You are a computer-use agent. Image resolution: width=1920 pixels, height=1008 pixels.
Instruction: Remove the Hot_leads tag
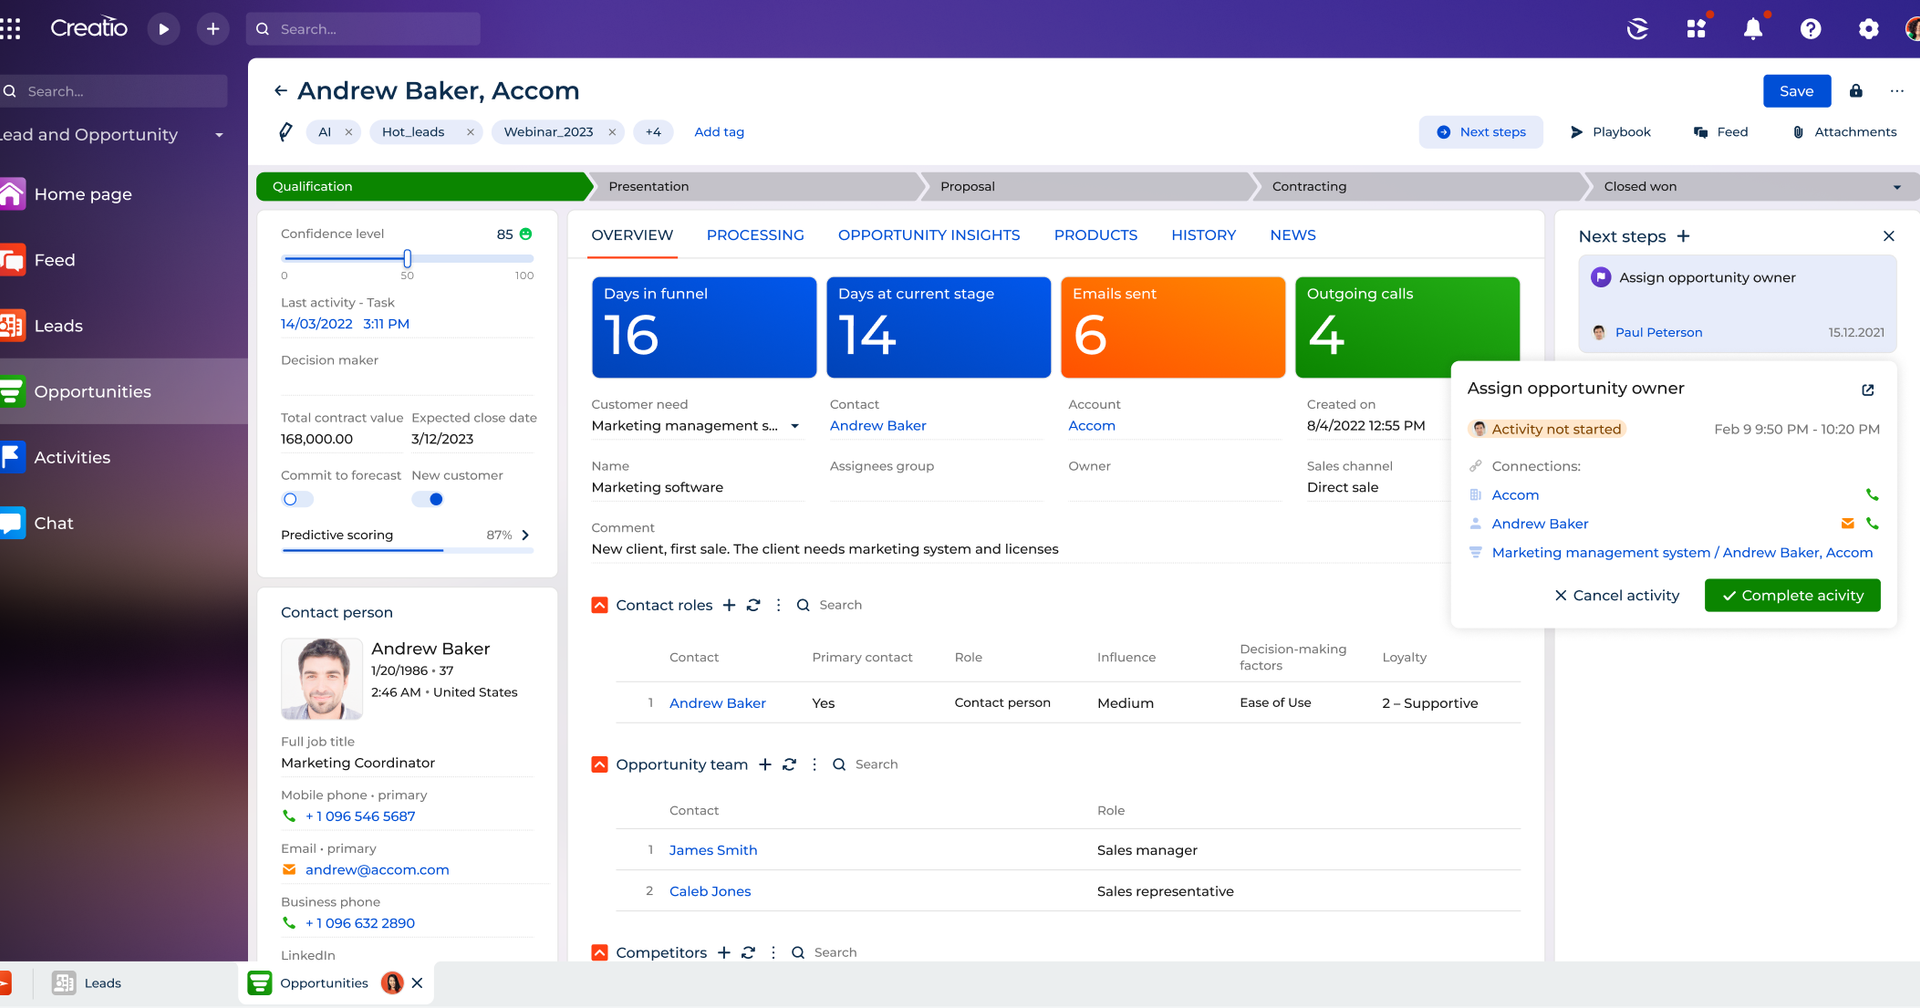click(x=470, y=132)
